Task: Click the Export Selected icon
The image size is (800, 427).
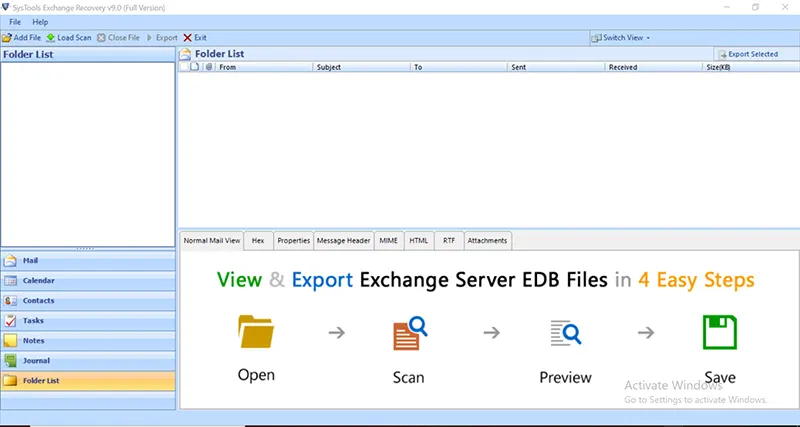Action: [x=722, y=54]
